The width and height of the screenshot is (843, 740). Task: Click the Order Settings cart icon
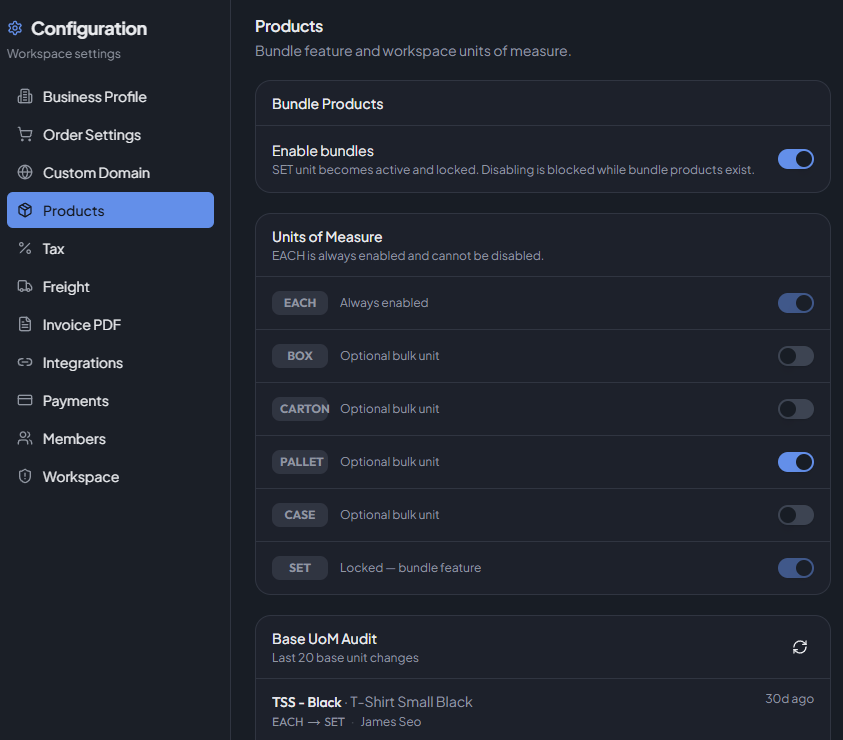click(25, 134)
